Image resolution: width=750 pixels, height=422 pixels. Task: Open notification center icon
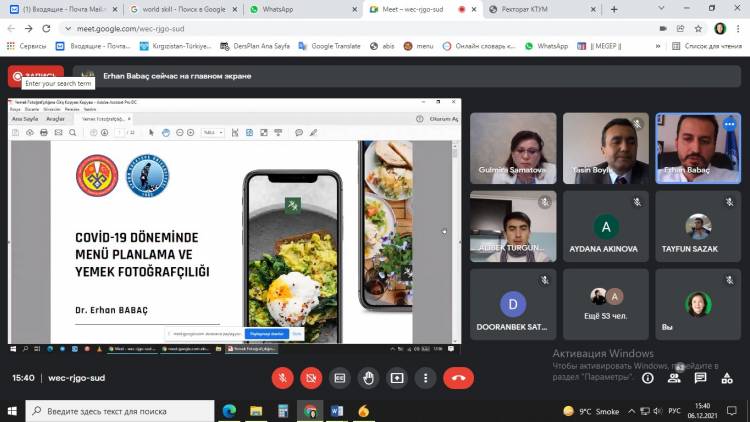click(732, 411)
